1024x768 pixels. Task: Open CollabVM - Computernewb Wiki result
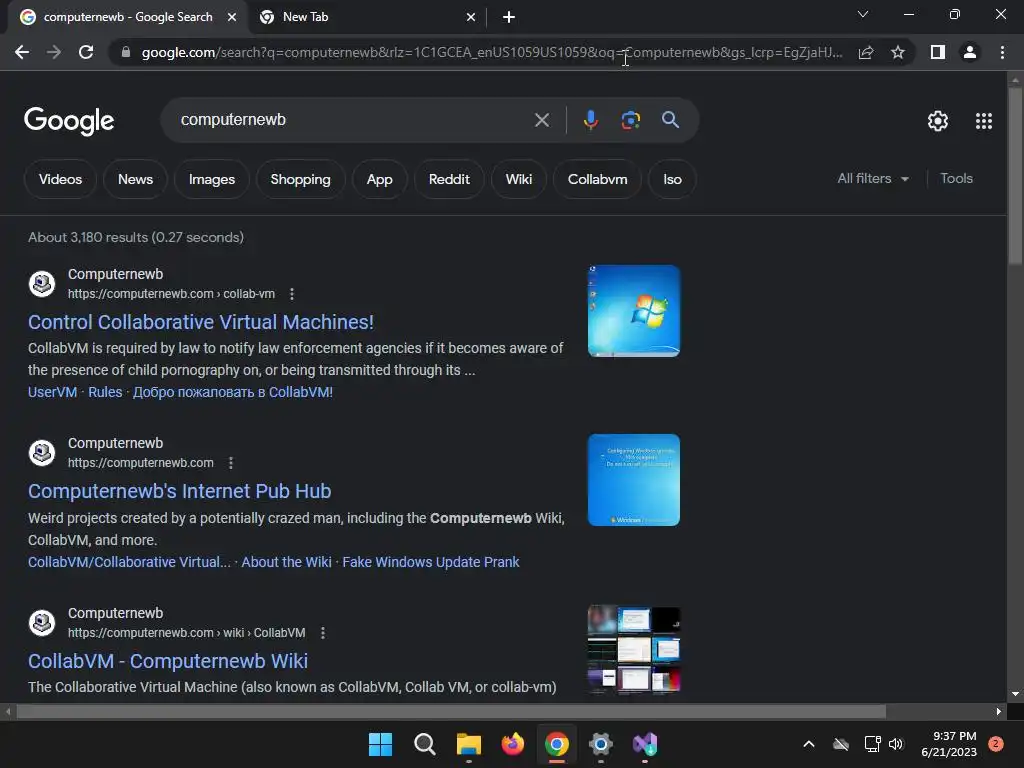[168, 661]
